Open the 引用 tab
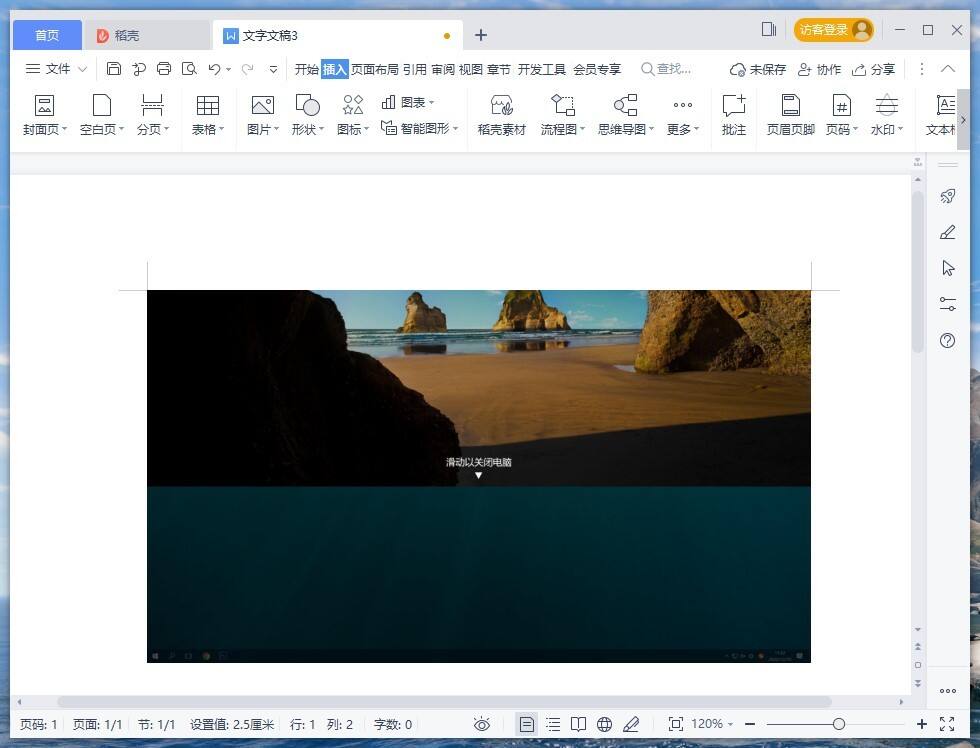The height and width of the screenshot is (748, 980). click(x=414, y=69)
